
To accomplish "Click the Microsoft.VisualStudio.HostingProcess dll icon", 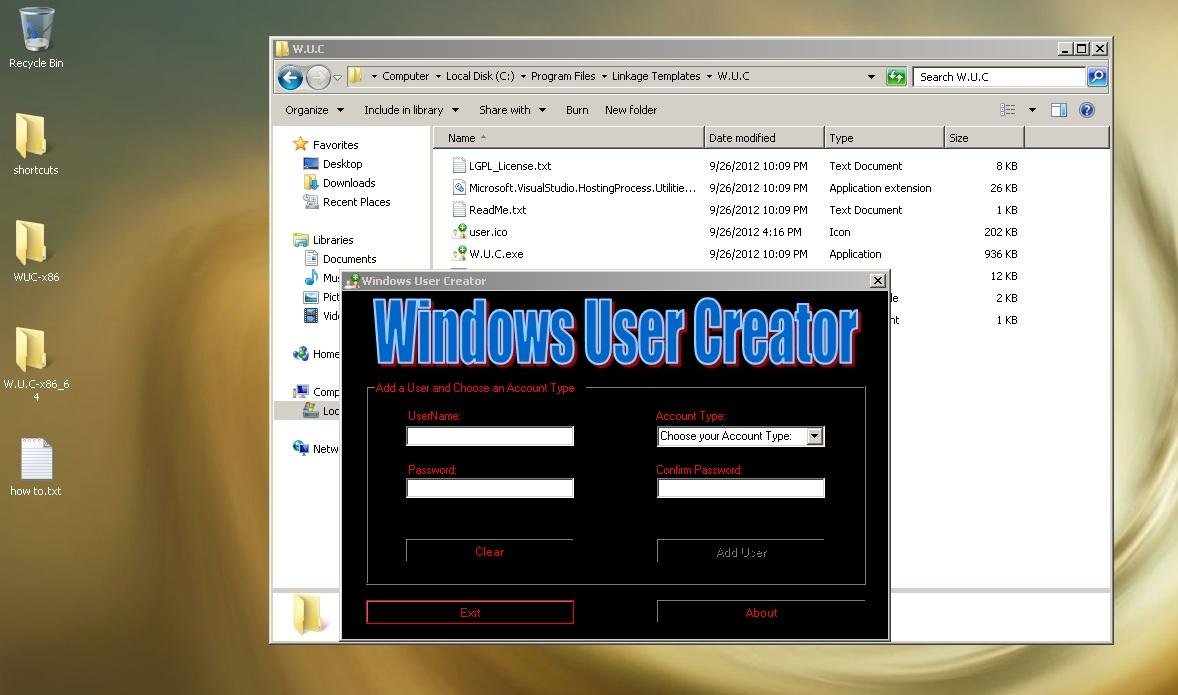I will 459,188.
